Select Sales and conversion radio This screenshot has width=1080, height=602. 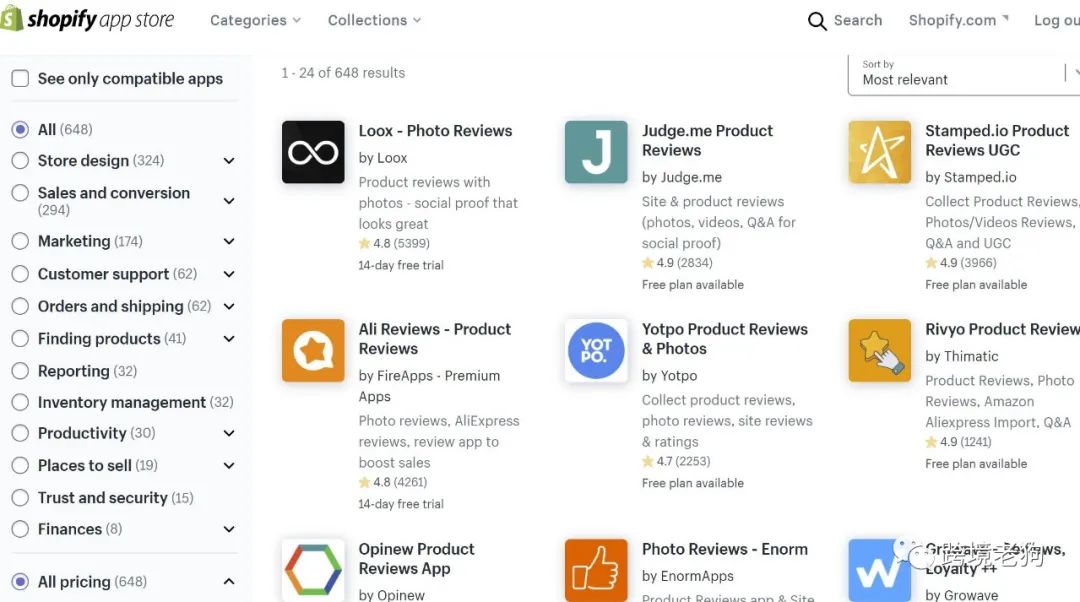(x=20, y=193)
